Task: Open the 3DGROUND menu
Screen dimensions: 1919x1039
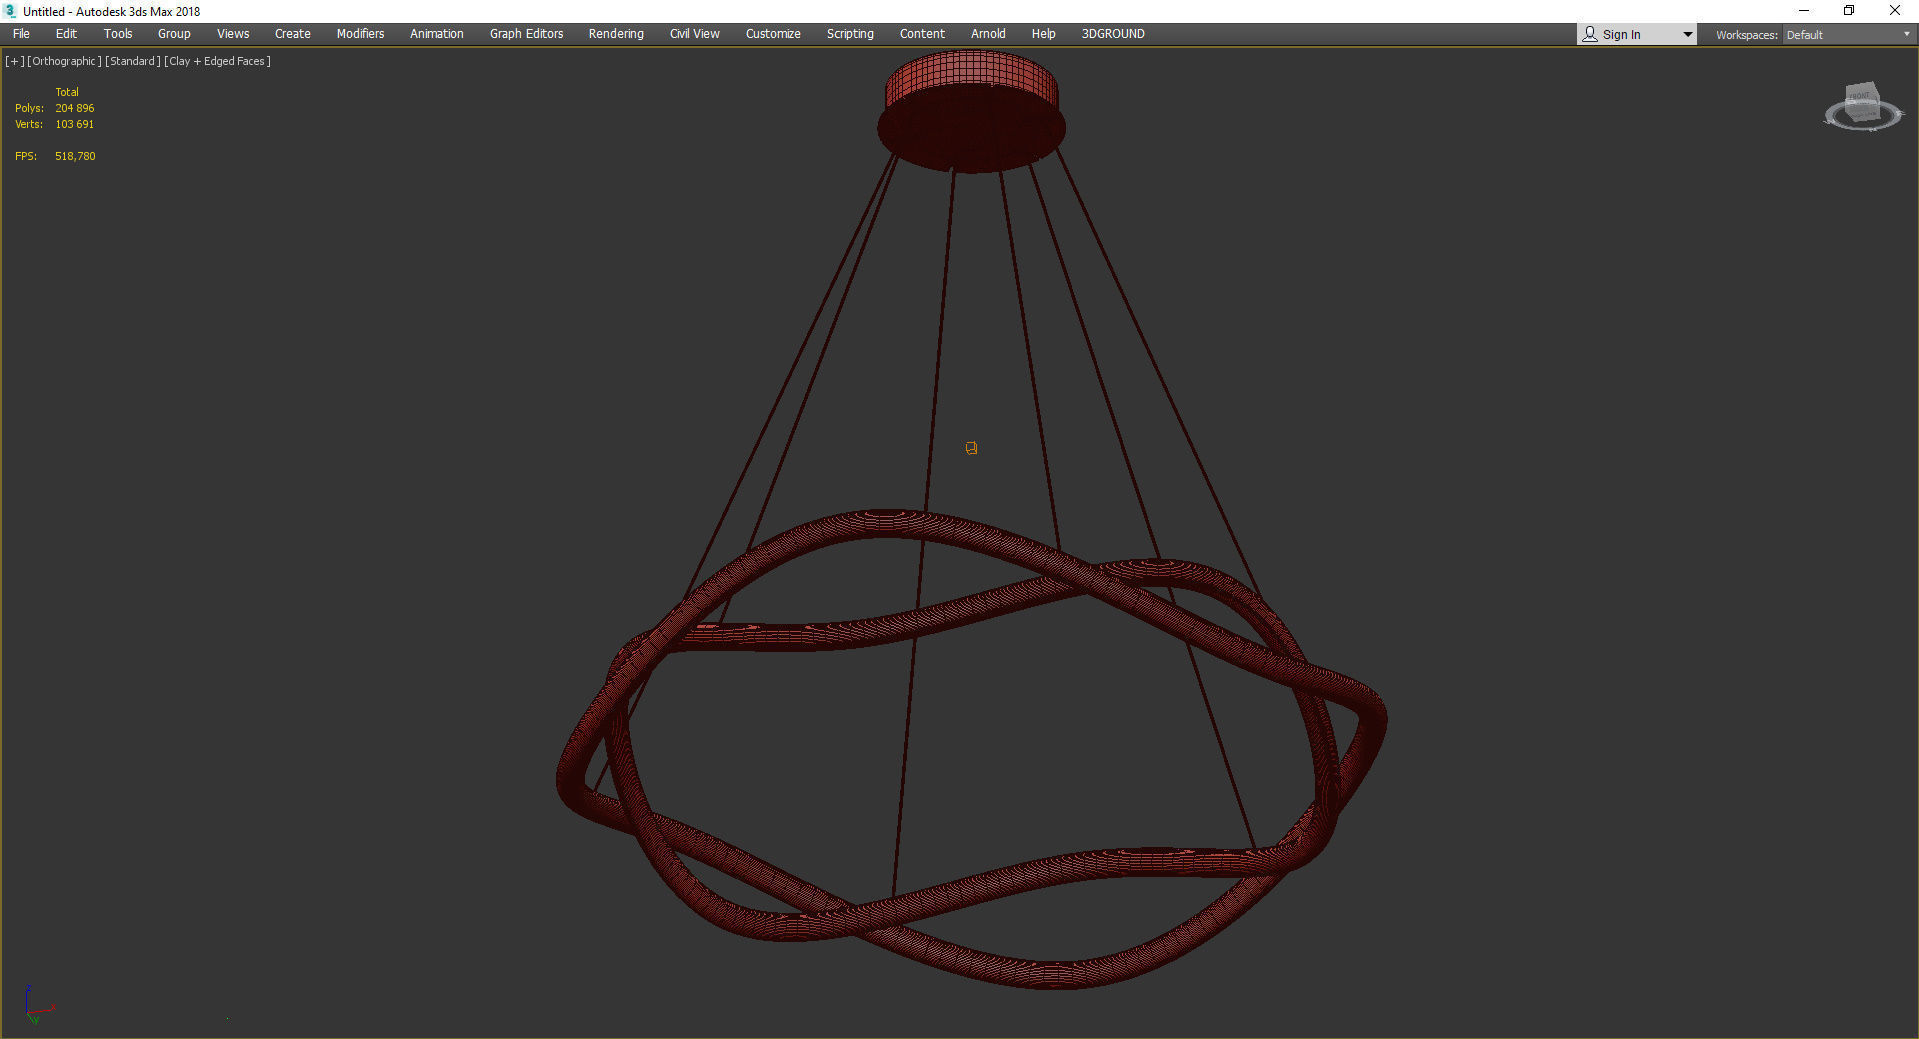Action: pyautogui.click(x=1113, y=34)
